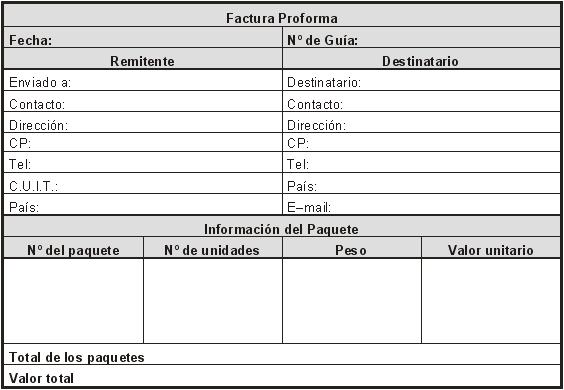Click the Destinatario Contacto field
564x390 pixels.
(422, 101)
